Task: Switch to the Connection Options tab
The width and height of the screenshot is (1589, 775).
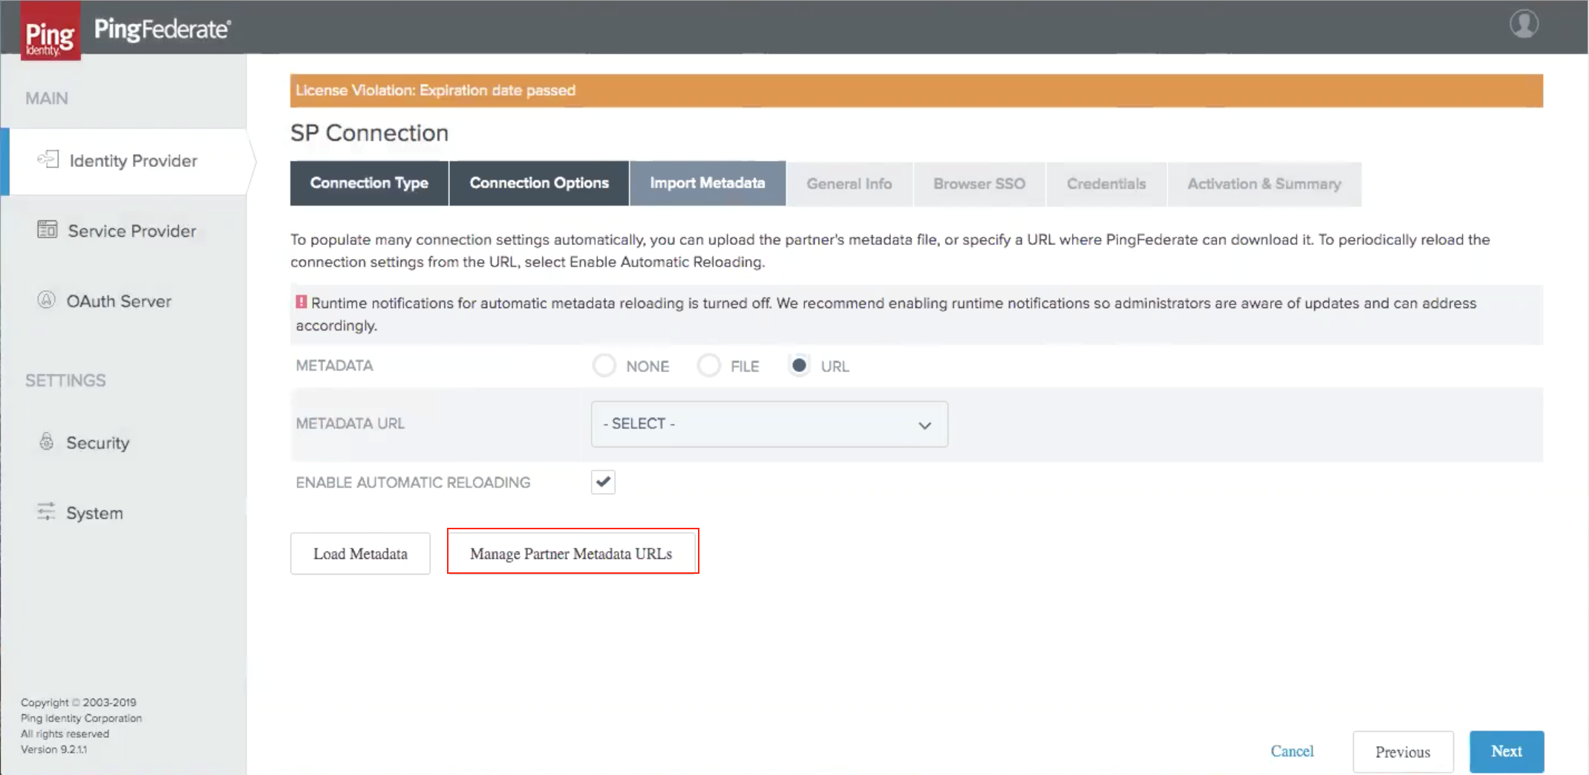Action: pyautogui.click(x=539, y=184)
